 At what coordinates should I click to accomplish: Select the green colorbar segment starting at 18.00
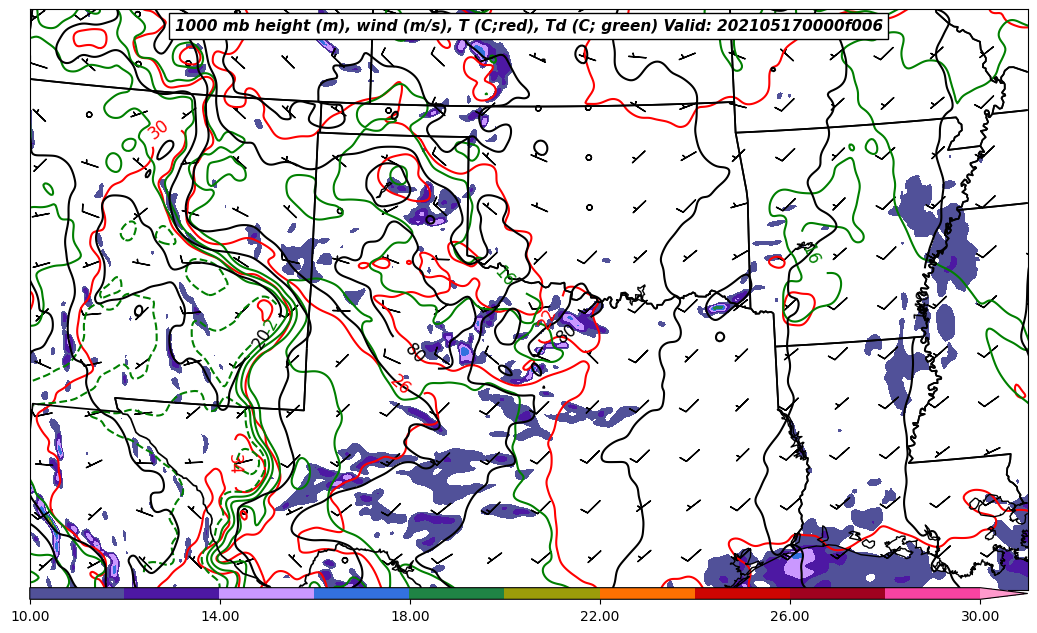[x=457, y=593]
